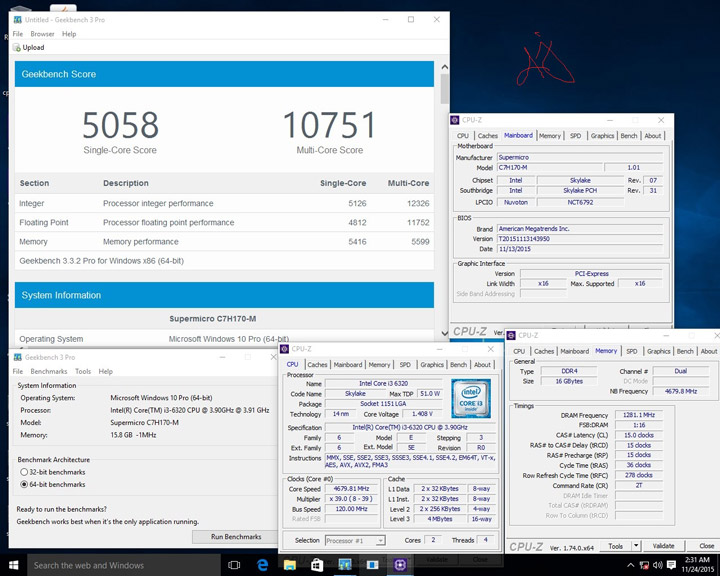Click the DRAM Frequency 1281.1 MHz value
The width and height of the screenshot is (720, 576).
click(639, 415)
